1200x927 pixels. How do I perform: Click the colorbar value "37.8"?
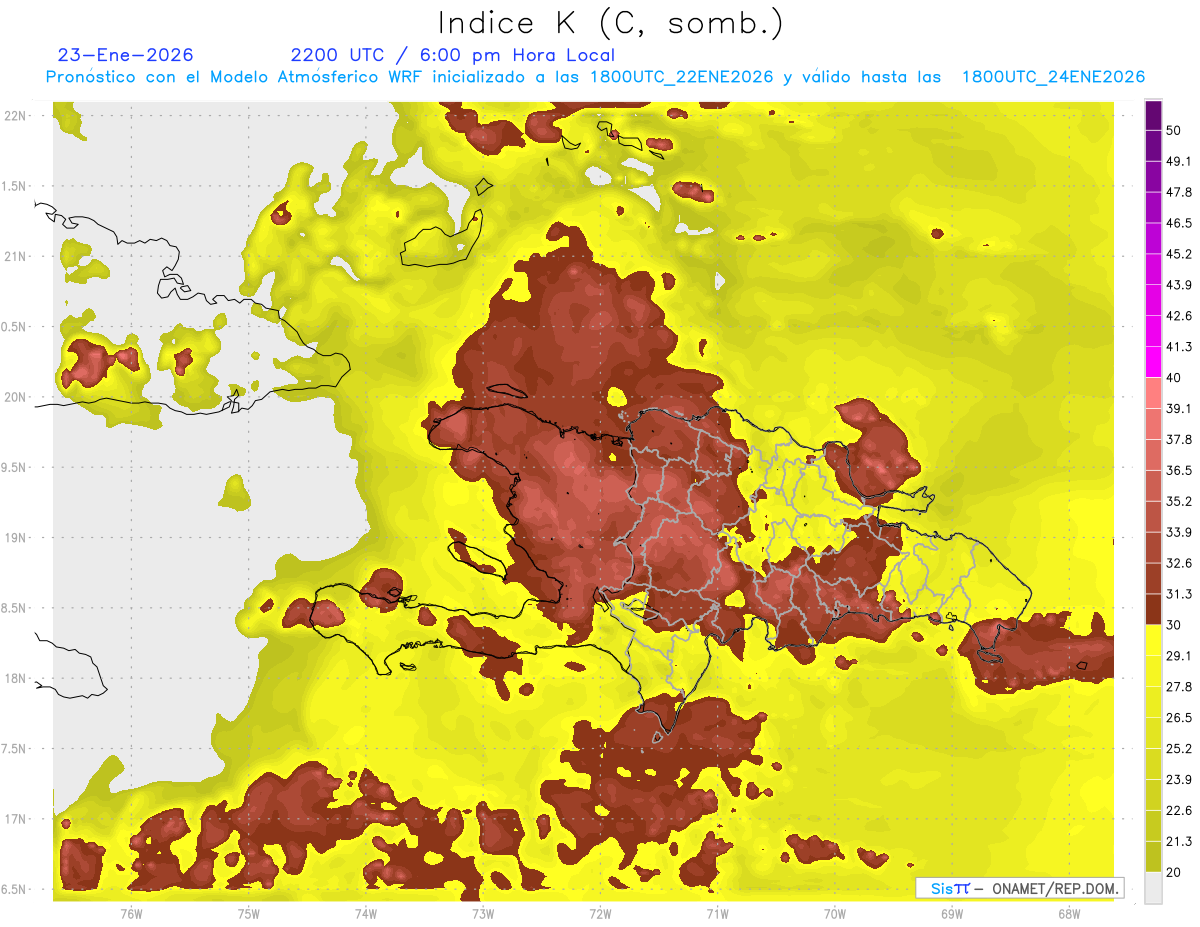tap(1179, 439)
